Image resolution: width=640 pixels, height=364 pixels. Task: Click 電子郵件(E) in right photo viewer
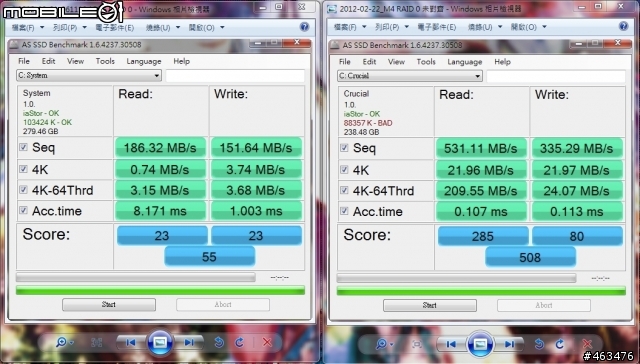point(436,27)
